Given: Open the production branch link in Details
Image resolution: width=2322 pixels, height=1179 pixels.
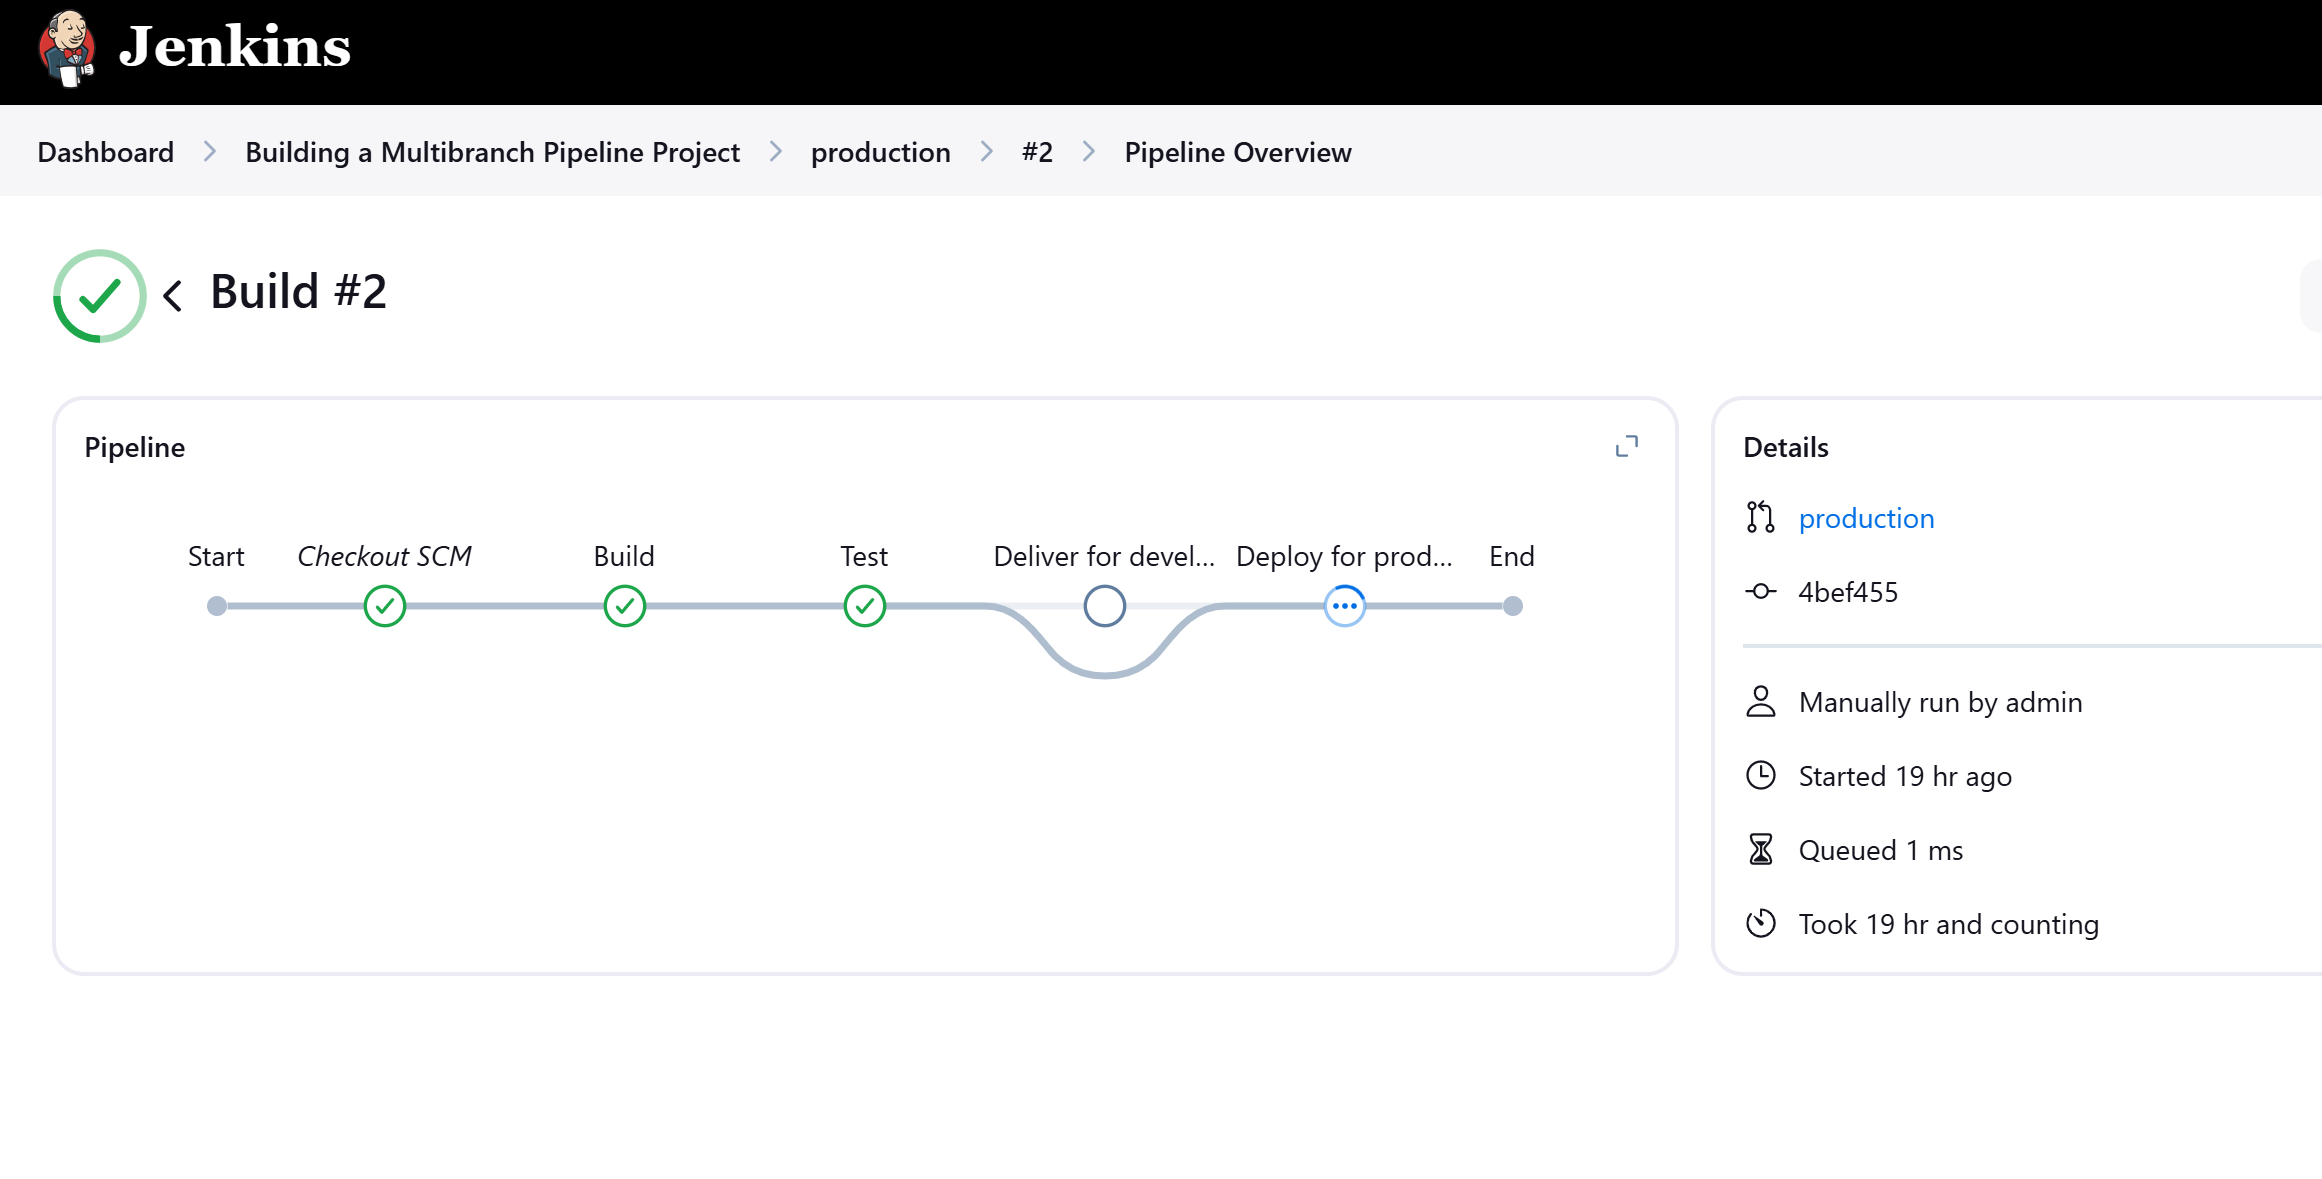Looking at the screenshot, I should [1866, 518].
